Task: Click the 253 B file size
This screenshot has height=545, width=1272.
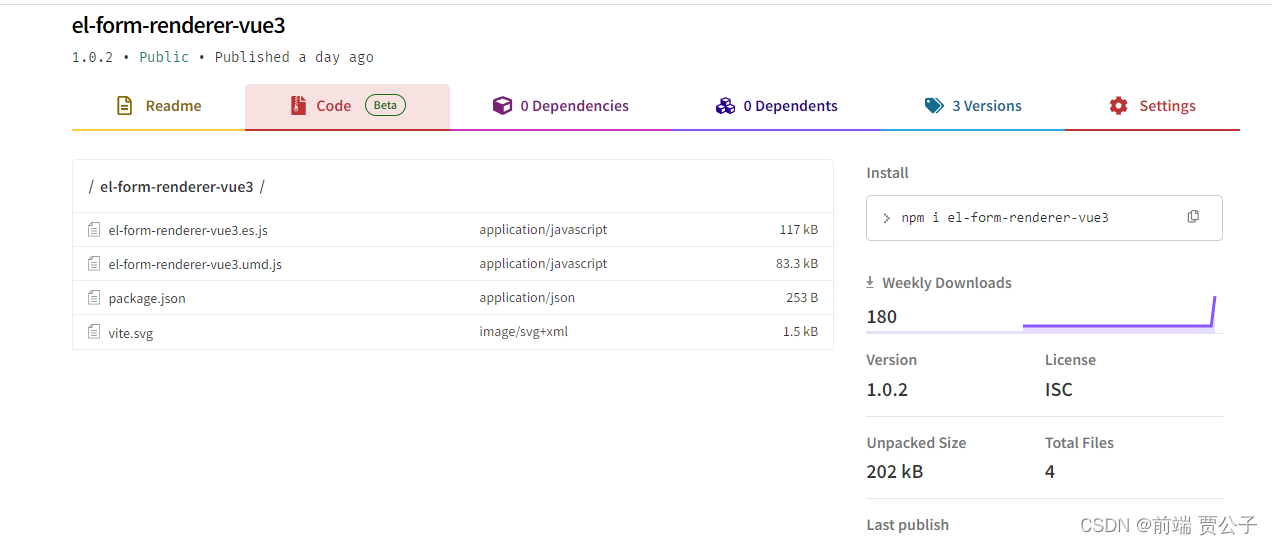Action: click(x=802, y=298)
